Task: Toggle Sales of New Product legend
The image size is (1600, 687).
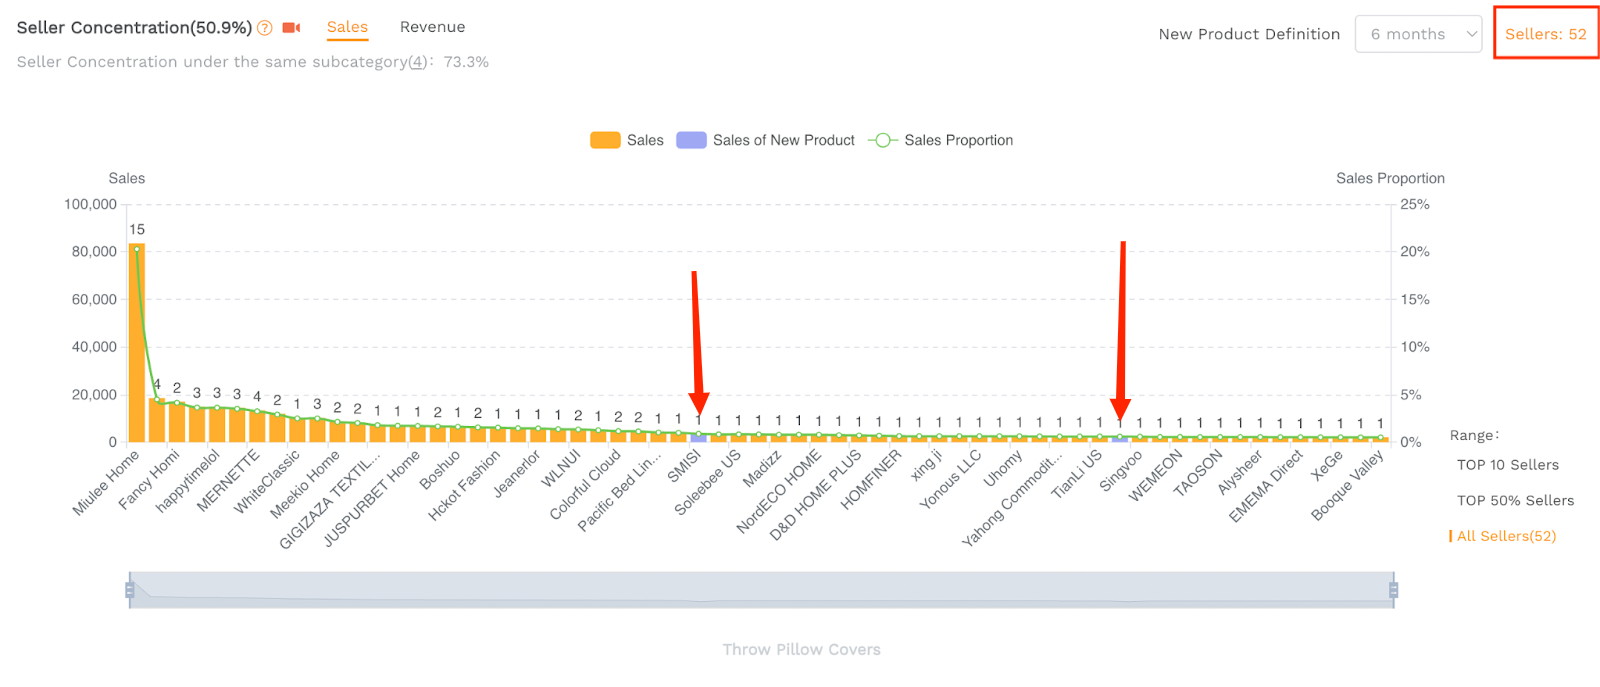Action: (x=766, y=140)
